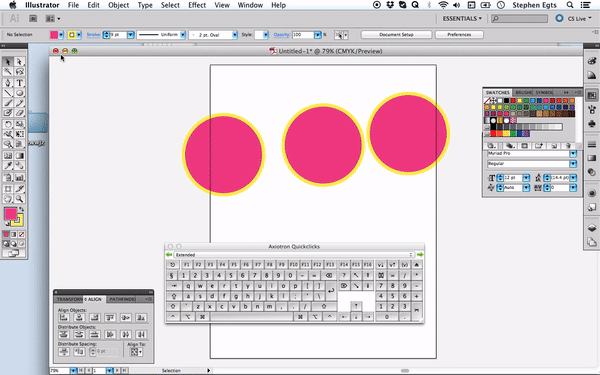Open the Window menu
This screenshot has height=375, width=600.
250,5
